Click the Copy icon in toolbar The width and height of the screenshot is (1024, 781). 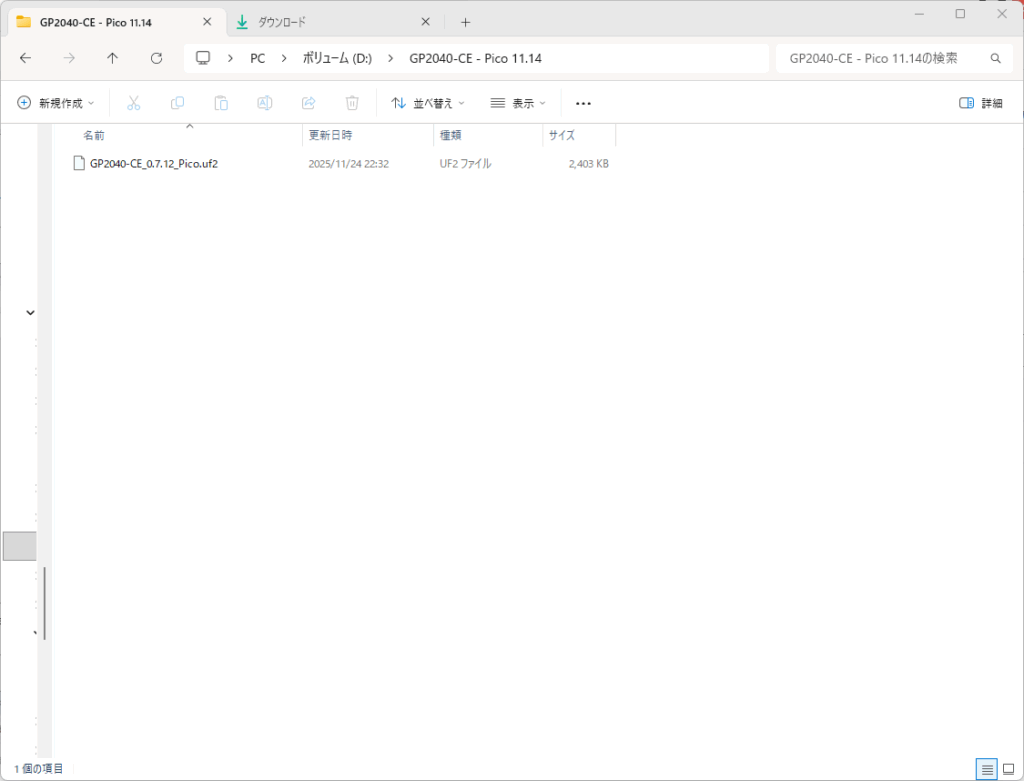pos(177,103)
